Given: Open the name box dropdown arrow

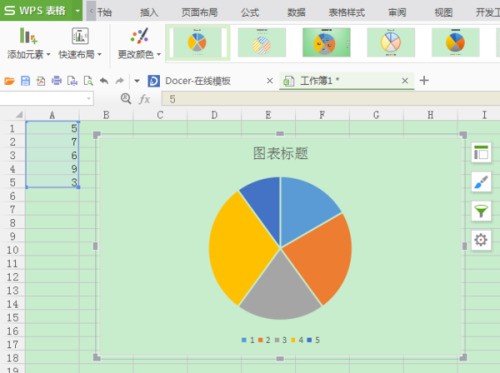Looking at the screenshot, I should (x=89, y=98).
